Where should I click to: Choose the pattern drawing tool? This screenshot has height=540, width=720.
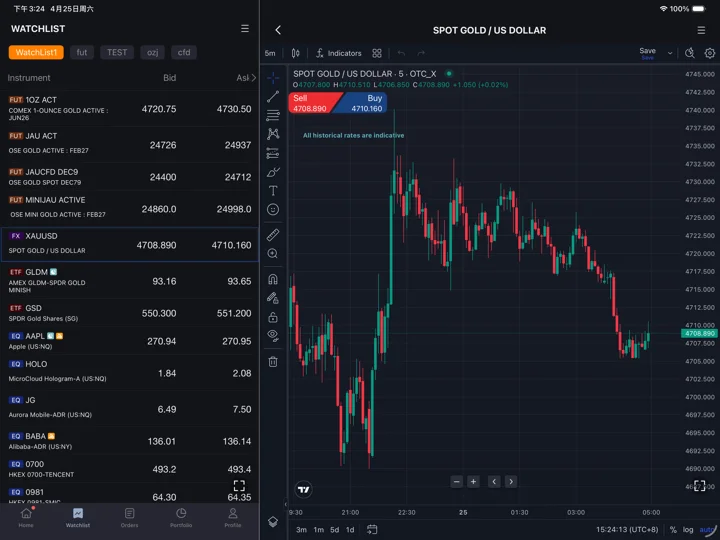pos(273,134)
